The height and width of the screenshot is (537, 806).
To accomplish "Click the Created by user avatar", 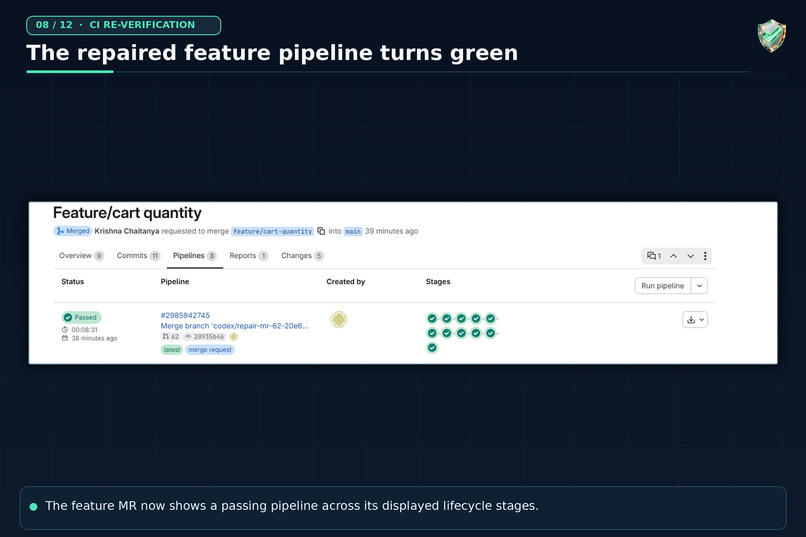I will coord(339,319).
